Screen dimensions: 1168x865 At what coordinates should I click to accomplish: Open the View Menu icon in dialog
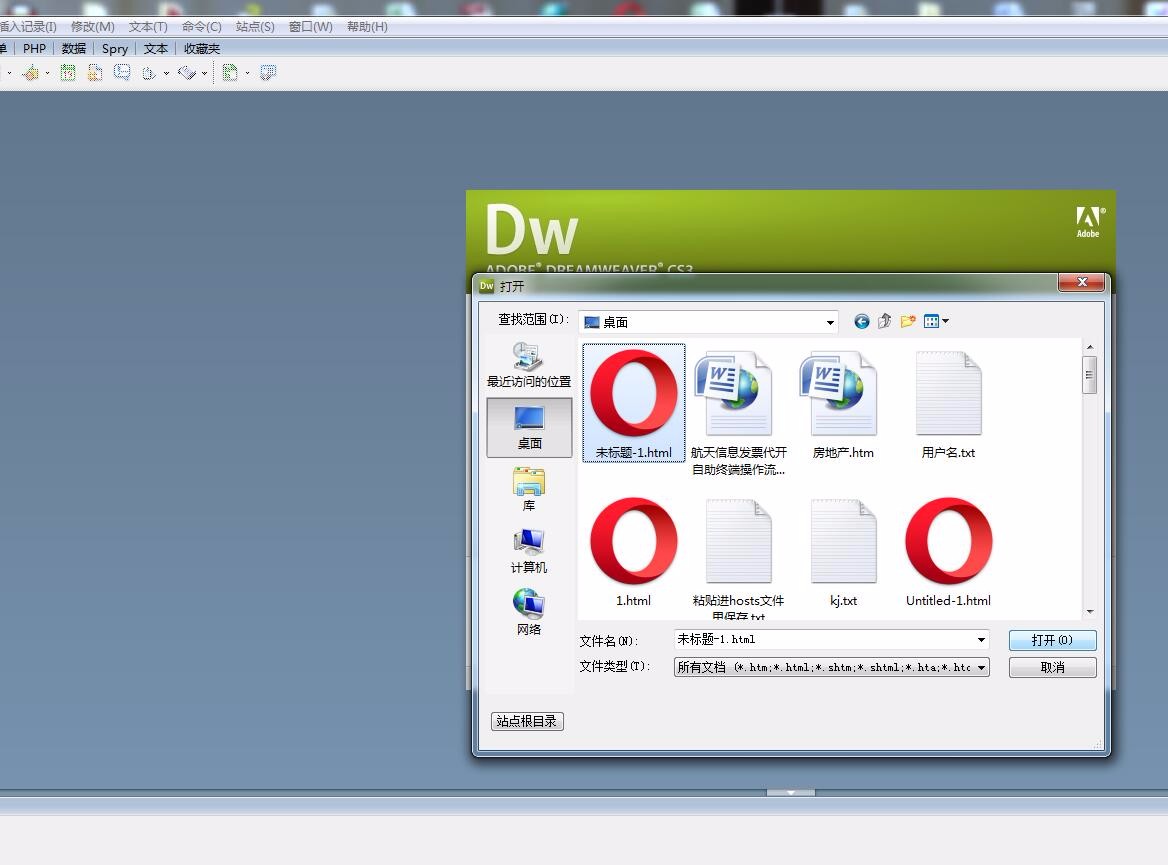point(936,321)
